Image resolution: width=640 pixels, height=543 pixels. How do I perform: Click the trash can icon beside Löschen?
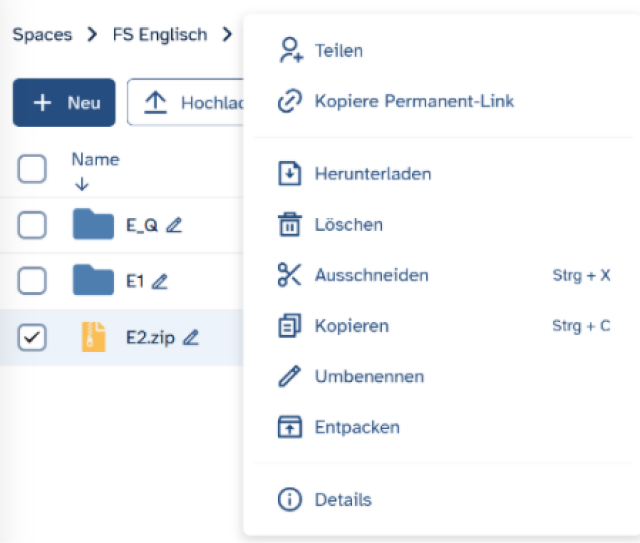coord(289,225)
